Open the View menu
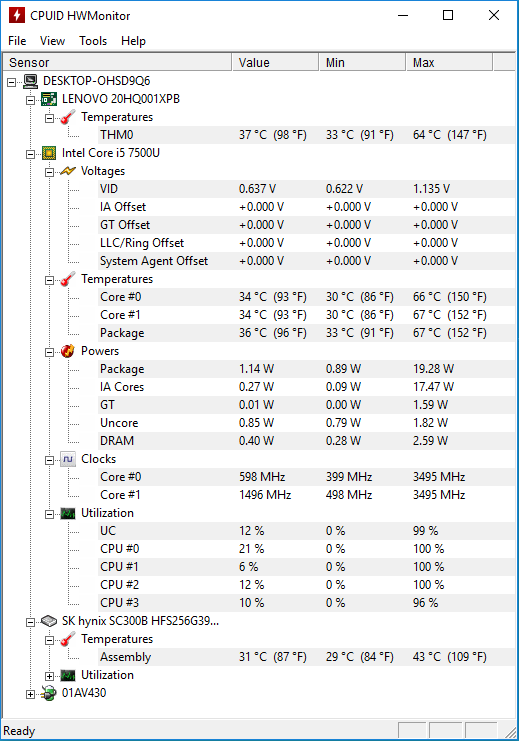This screenshot has height=741, width=519. click(52, 41)
